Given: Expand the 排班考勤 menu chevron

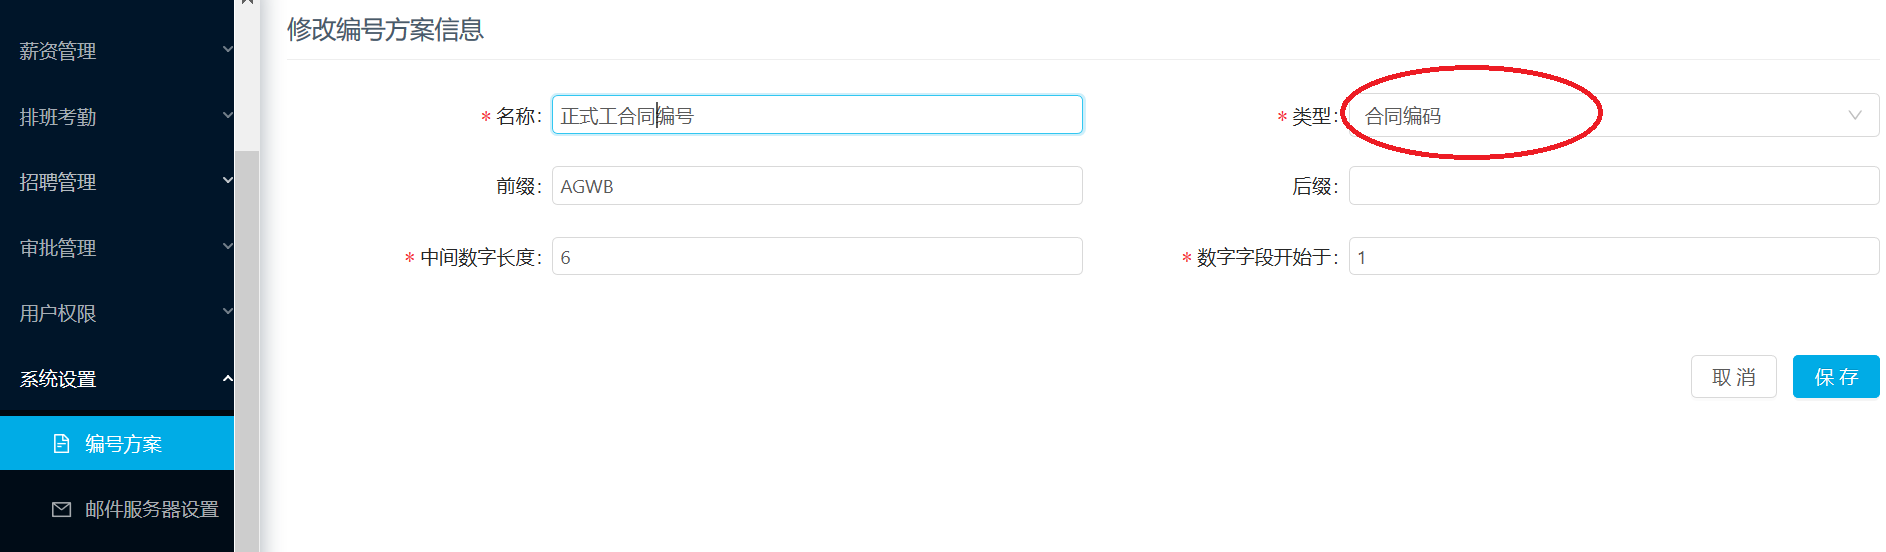Looking at the screenshot, I should (x=227, y=115).
